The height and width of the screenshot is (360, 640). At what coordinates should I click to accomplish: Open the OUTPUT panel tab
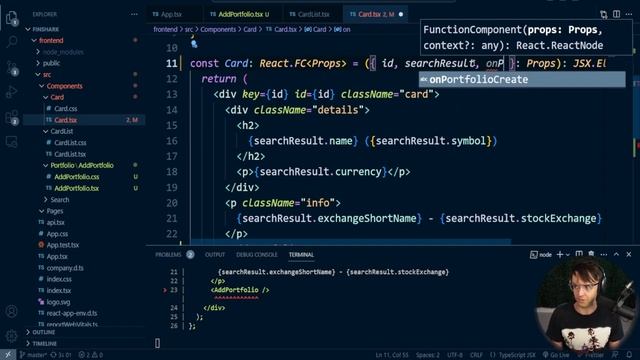tap(215, 255)
